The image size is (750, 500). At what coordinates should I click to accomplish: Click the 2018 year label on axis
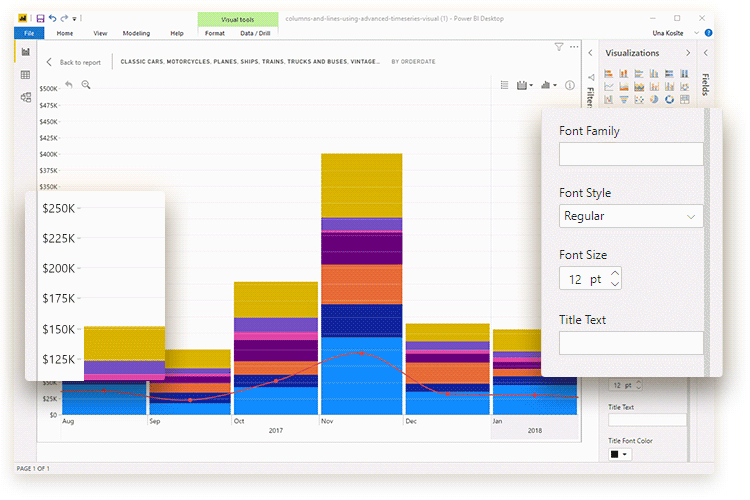[535, 431]
